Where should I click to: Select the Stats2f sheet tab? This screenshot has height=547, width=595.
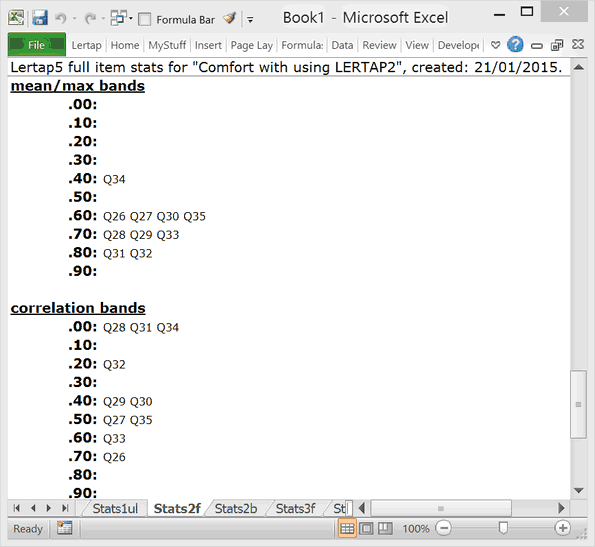(x=177, y=508)
